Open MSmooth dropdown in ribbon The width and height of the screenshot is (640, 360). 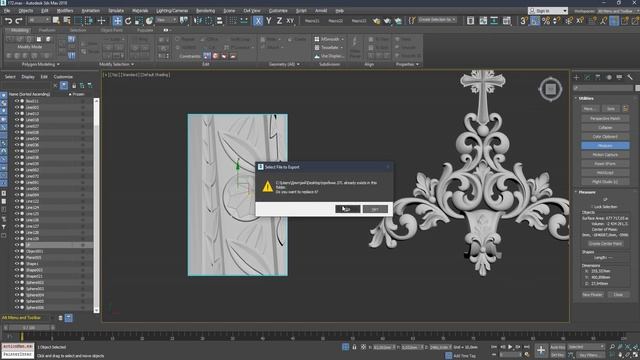(342, 39)
